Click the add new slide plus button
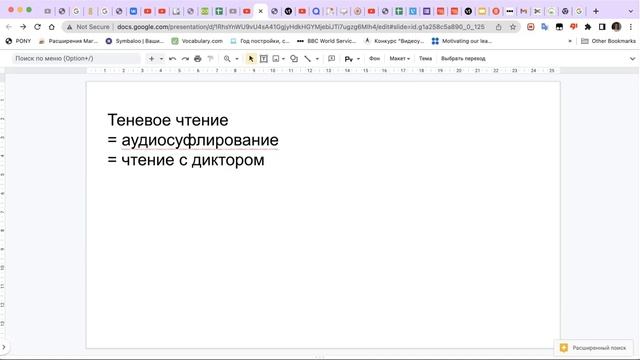Screen dimensions: 640x360 [x=151, y=59]
